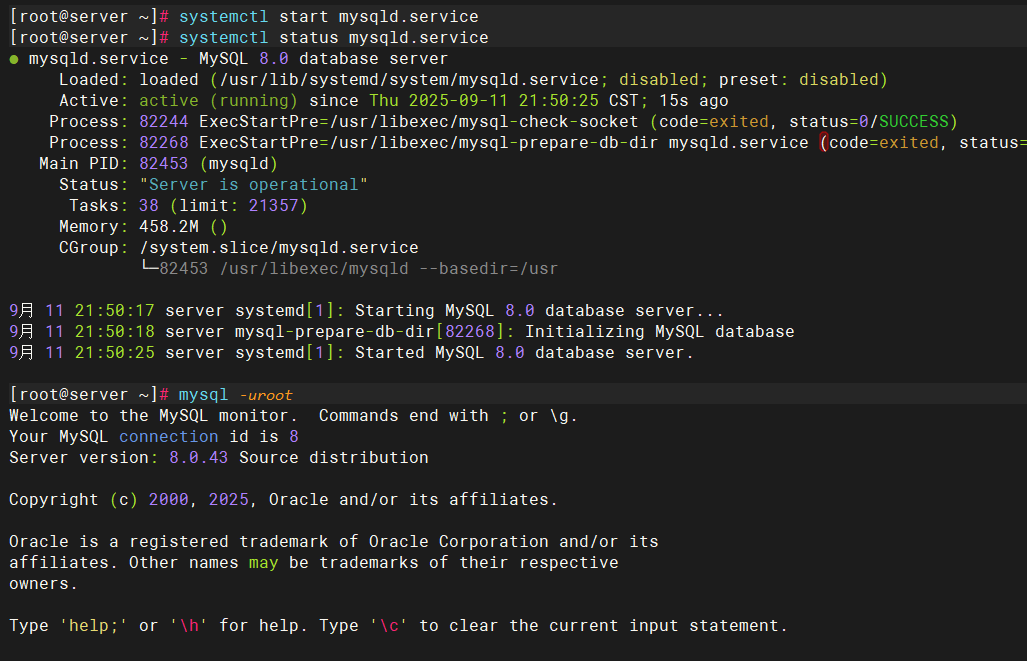Click the 'active (running)' status text
The image size is (1027, 661).
(x=219, y=100)
